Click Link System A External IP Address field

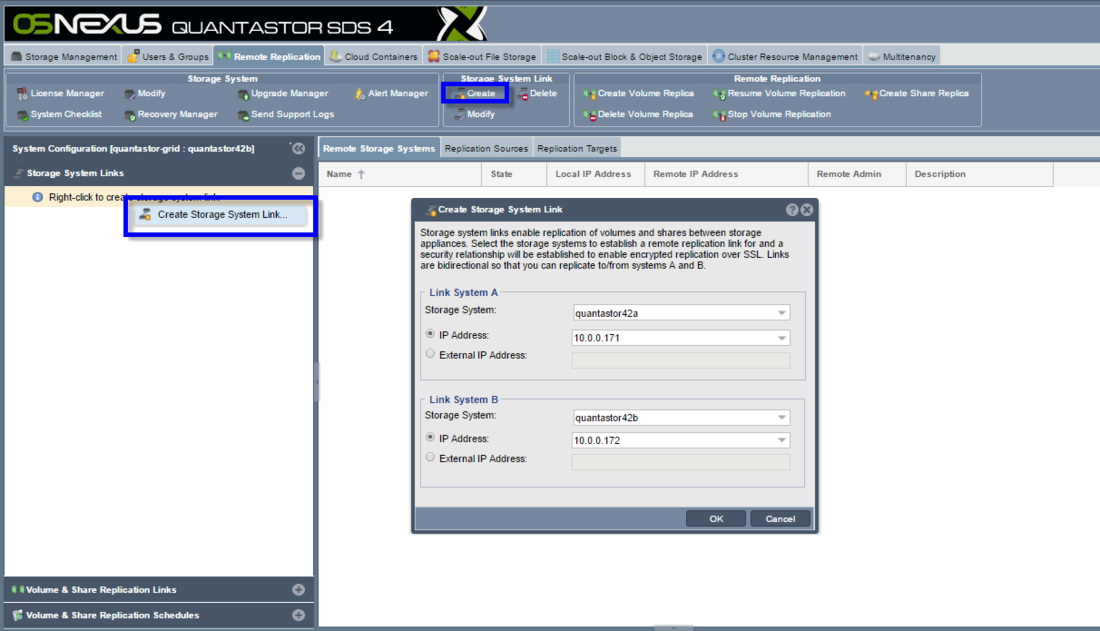680,360
